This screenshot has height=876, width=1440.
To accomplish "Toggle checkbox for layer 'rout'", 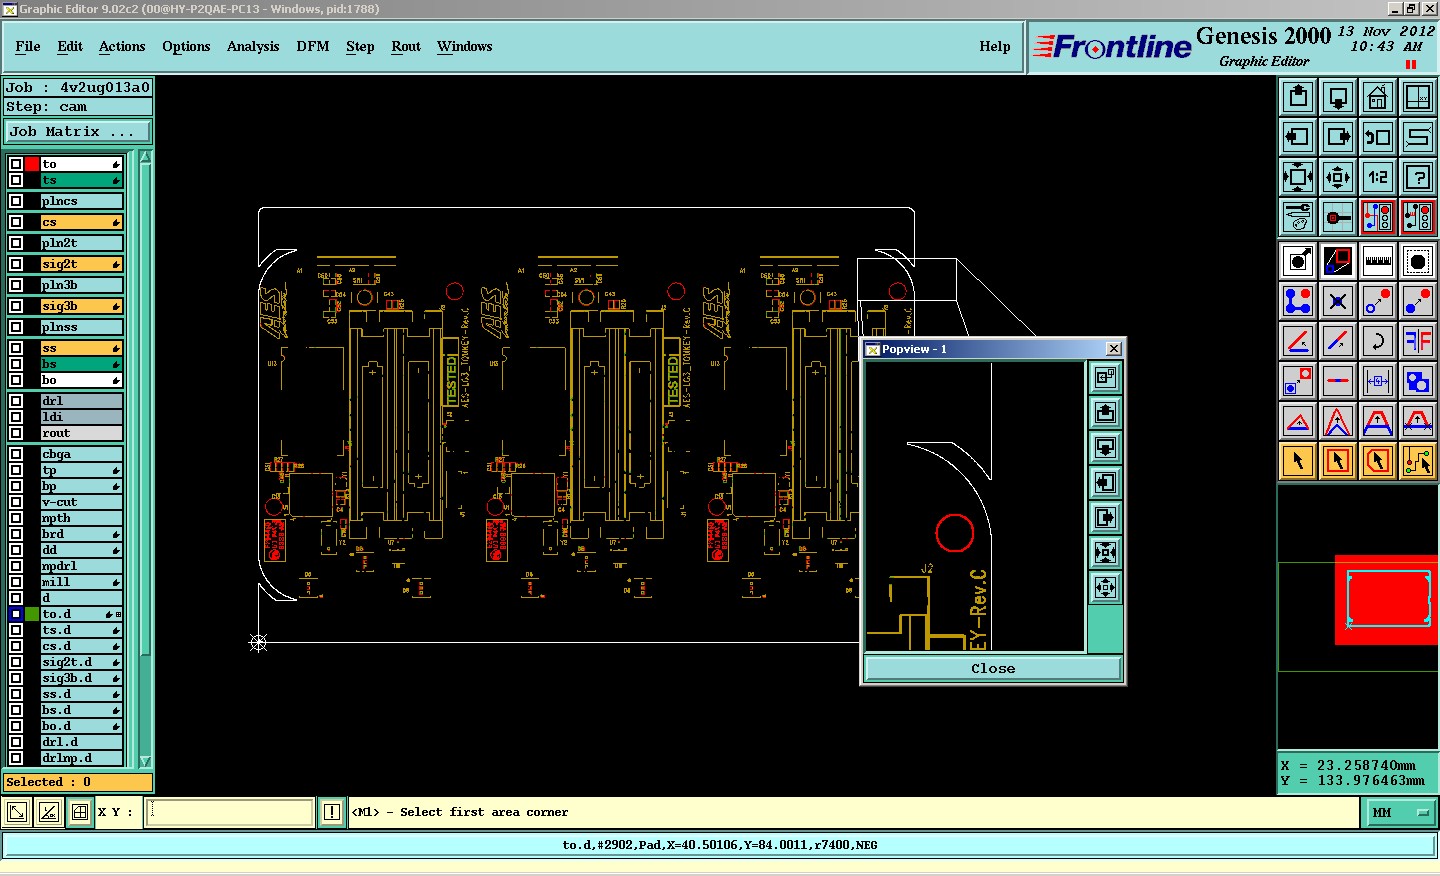I will tap(16, 433).
